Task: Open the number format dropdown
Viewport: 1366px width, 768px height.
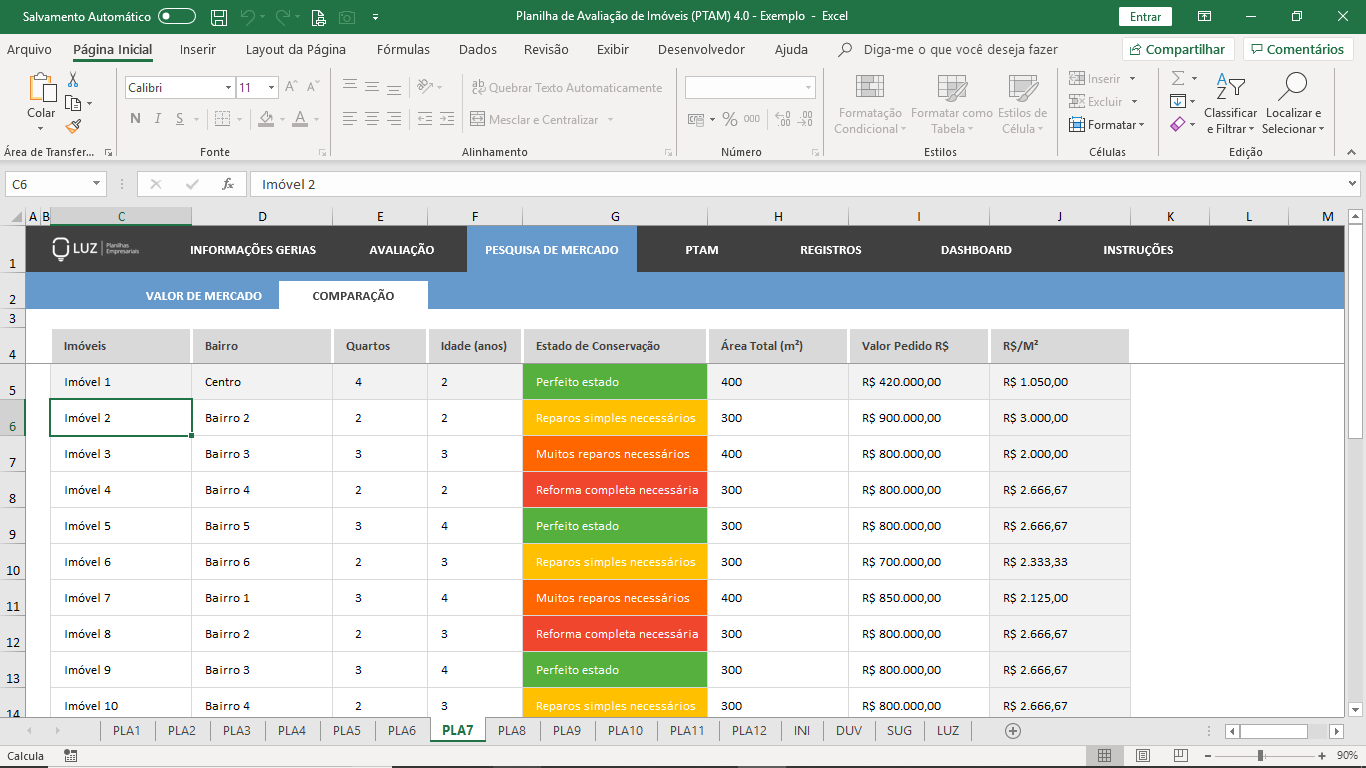Action: 808,88
